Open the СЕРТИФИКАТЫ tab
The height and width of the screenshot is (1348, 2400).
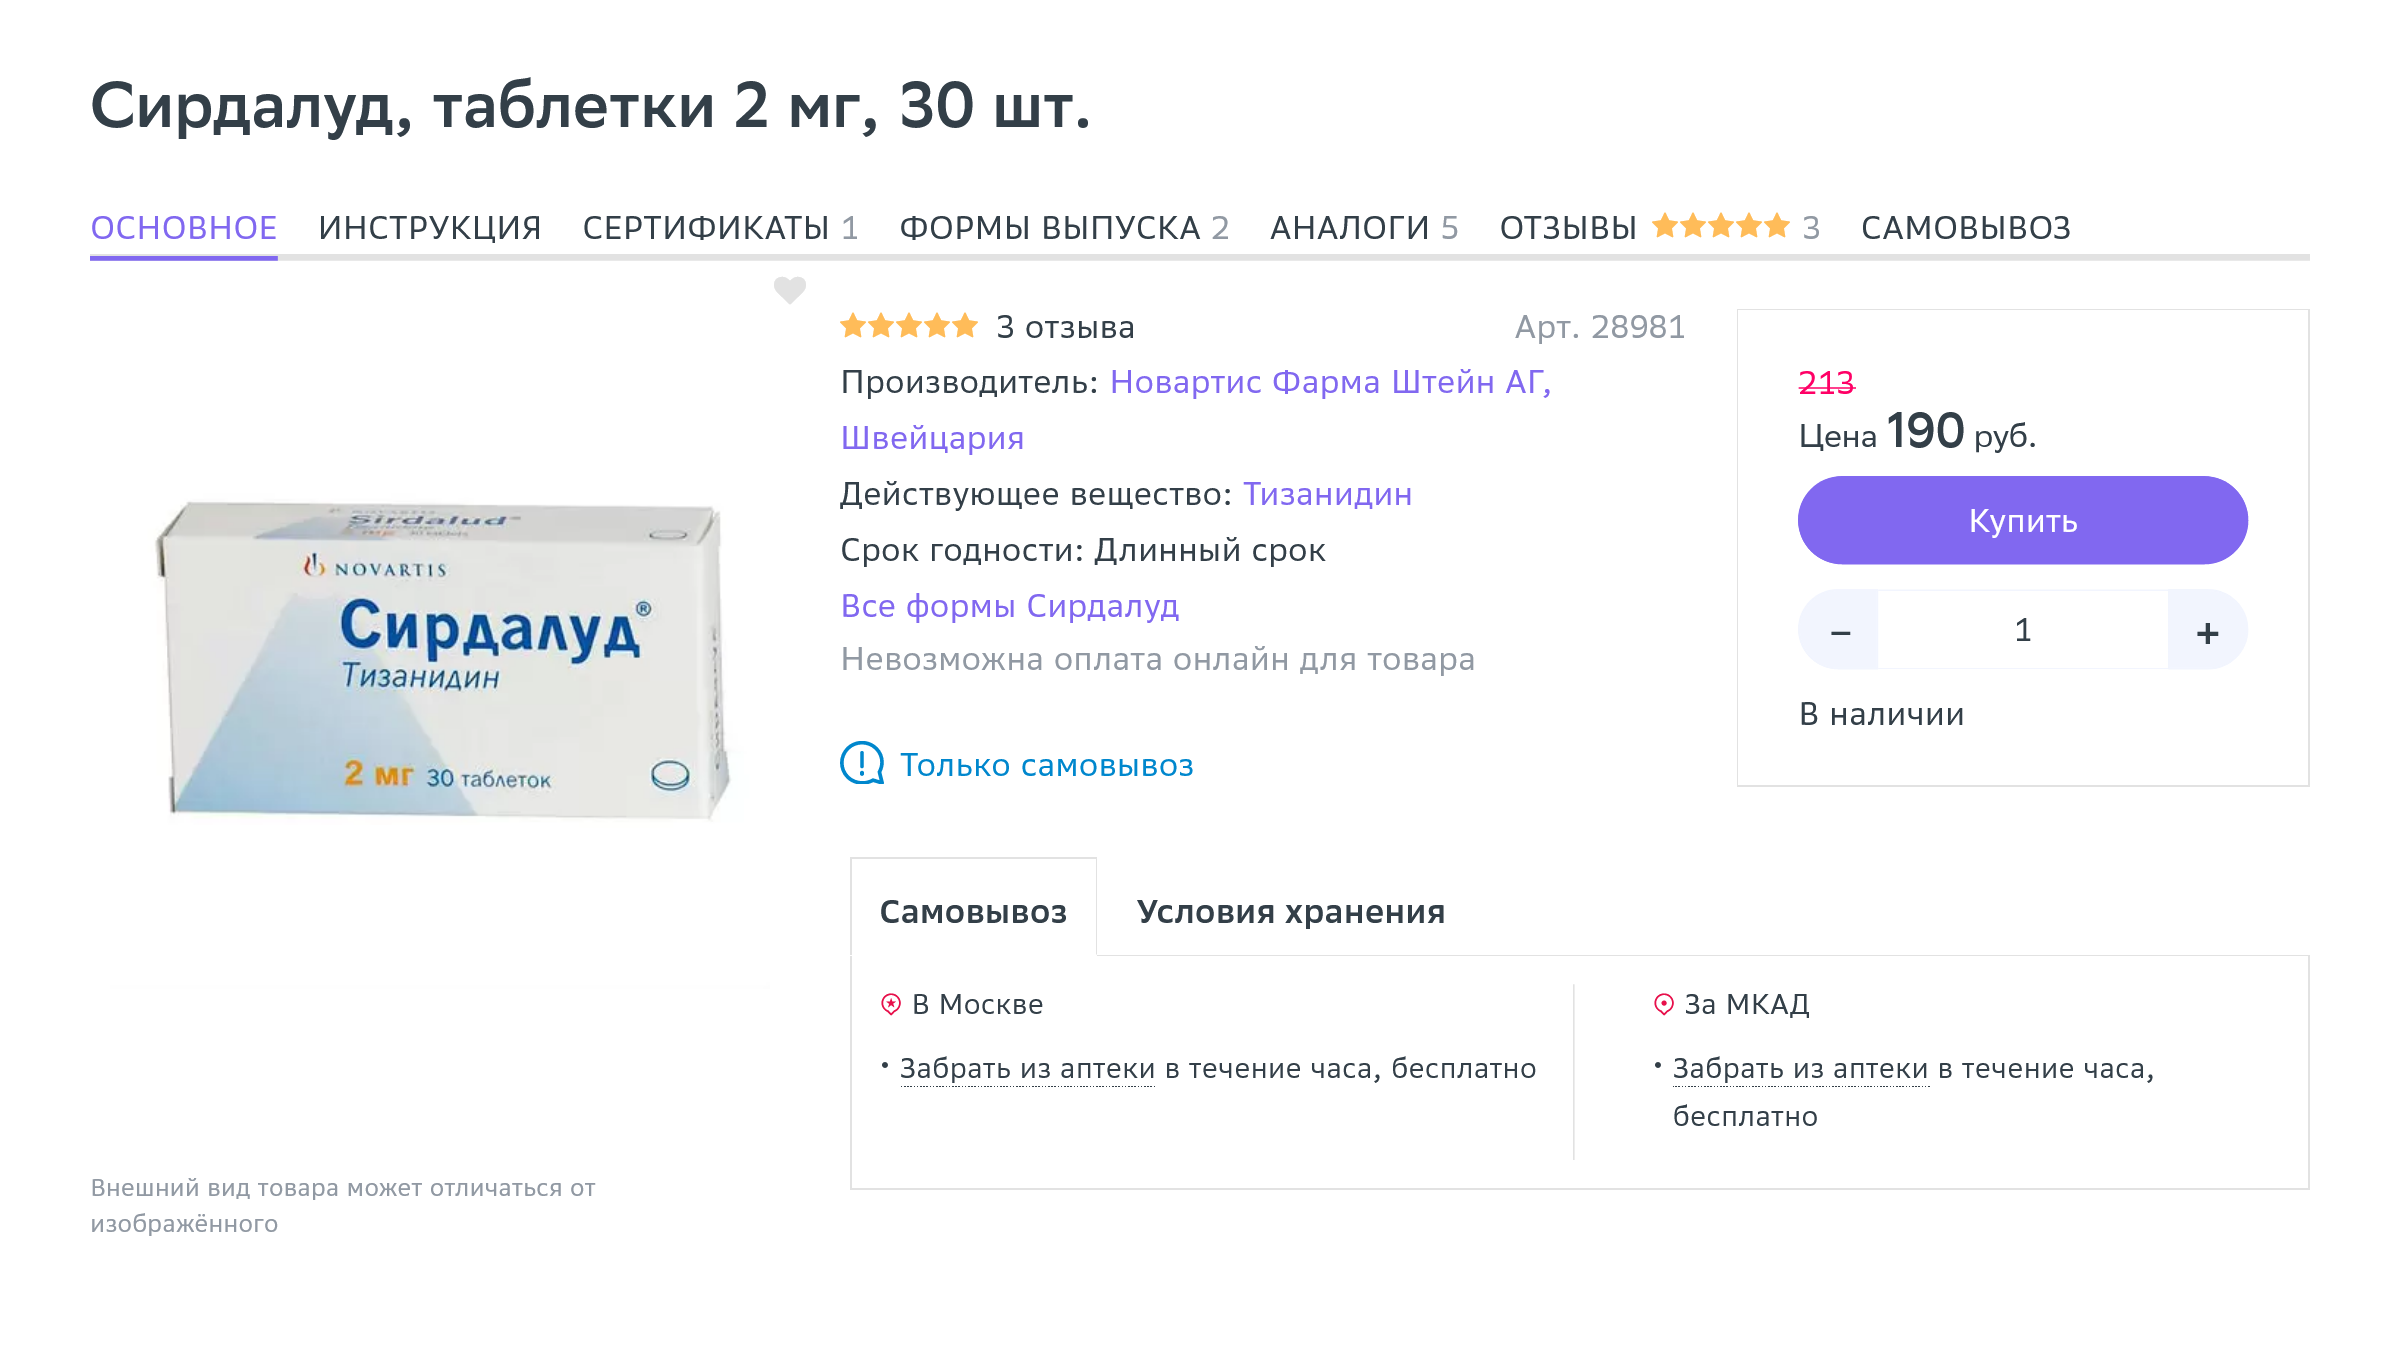pos(720,228)
